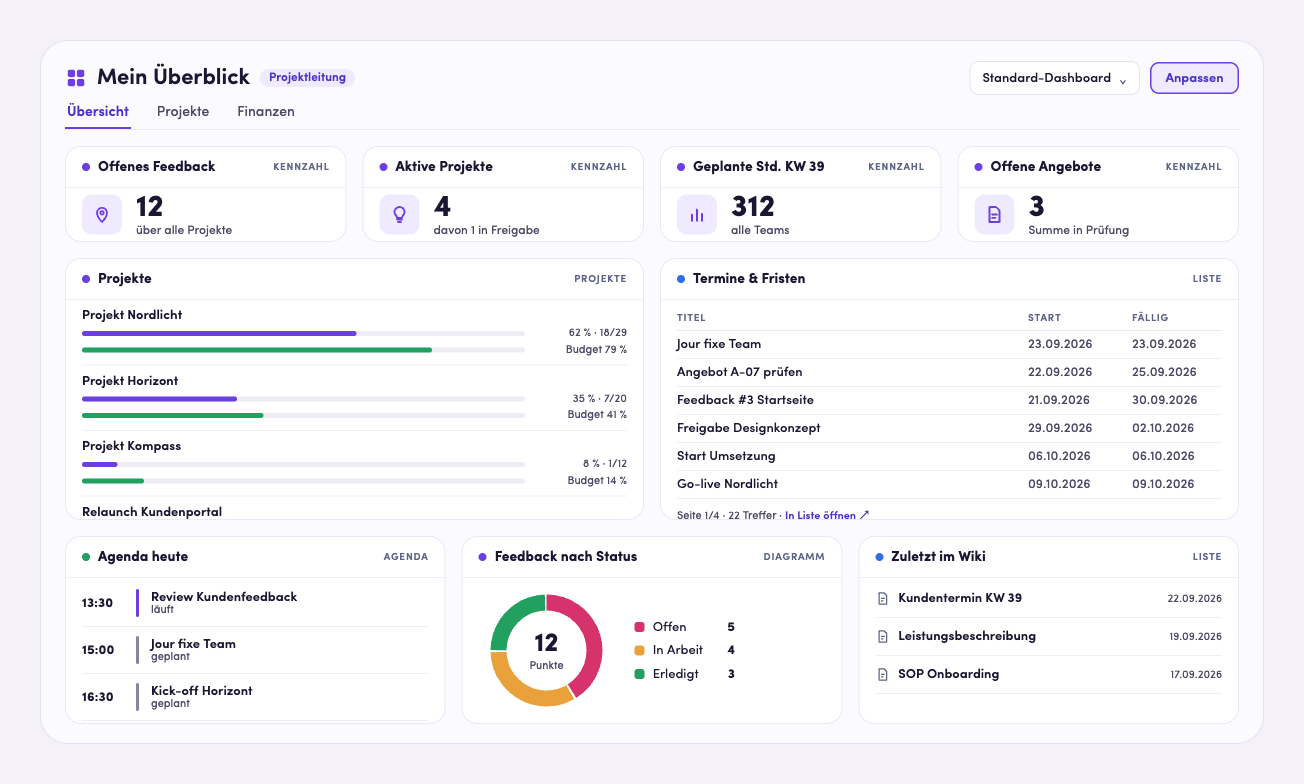Select the Jour fixe Team row in Termine
Image resolution: width=1304 pixels, height=784 pixels.
949,344
